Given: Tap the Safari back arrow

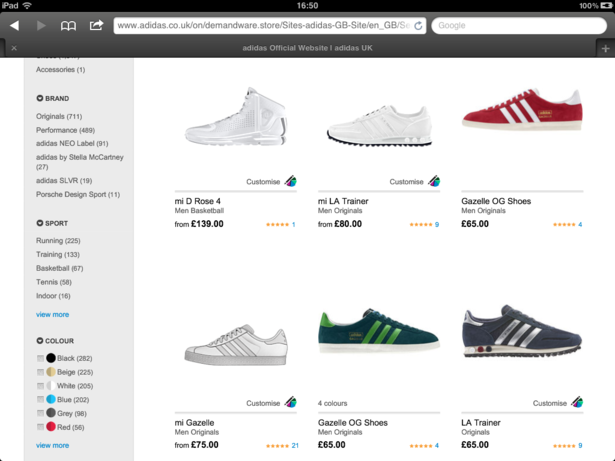Looking at the screenshot, I should [x=15, y=26].
